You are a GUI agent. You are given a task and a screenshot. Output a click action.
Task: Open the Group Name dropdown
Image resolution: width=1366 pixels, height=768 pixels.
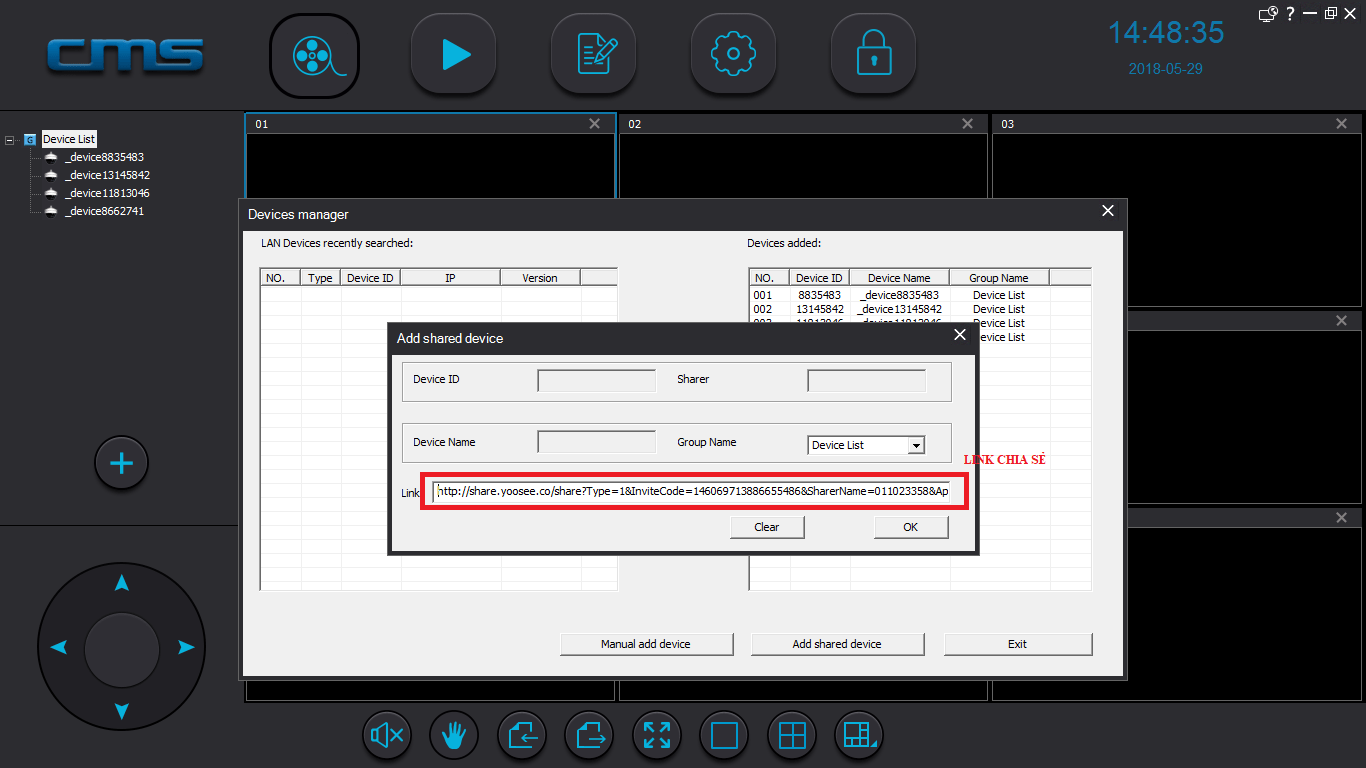coord(916,445)
